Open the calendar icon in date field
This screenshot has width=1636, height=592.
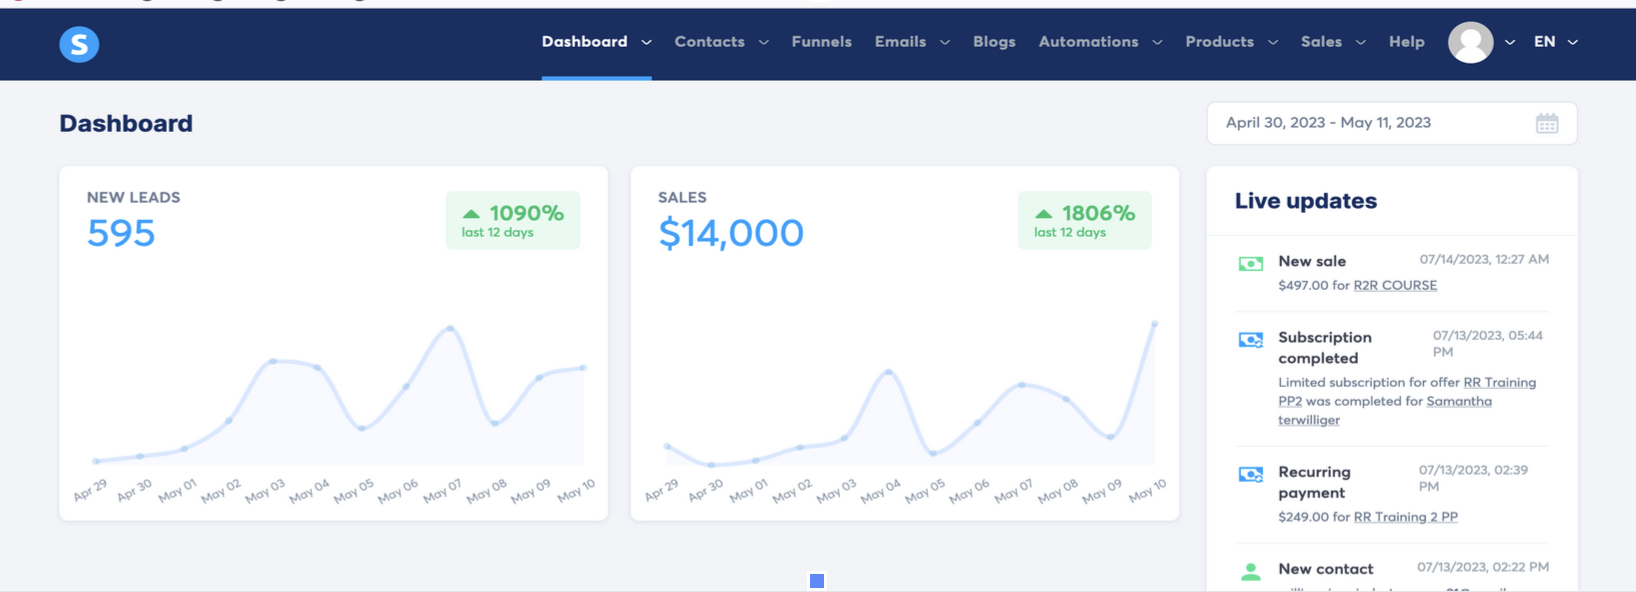pyautogui.click(x=1547, y=123)
